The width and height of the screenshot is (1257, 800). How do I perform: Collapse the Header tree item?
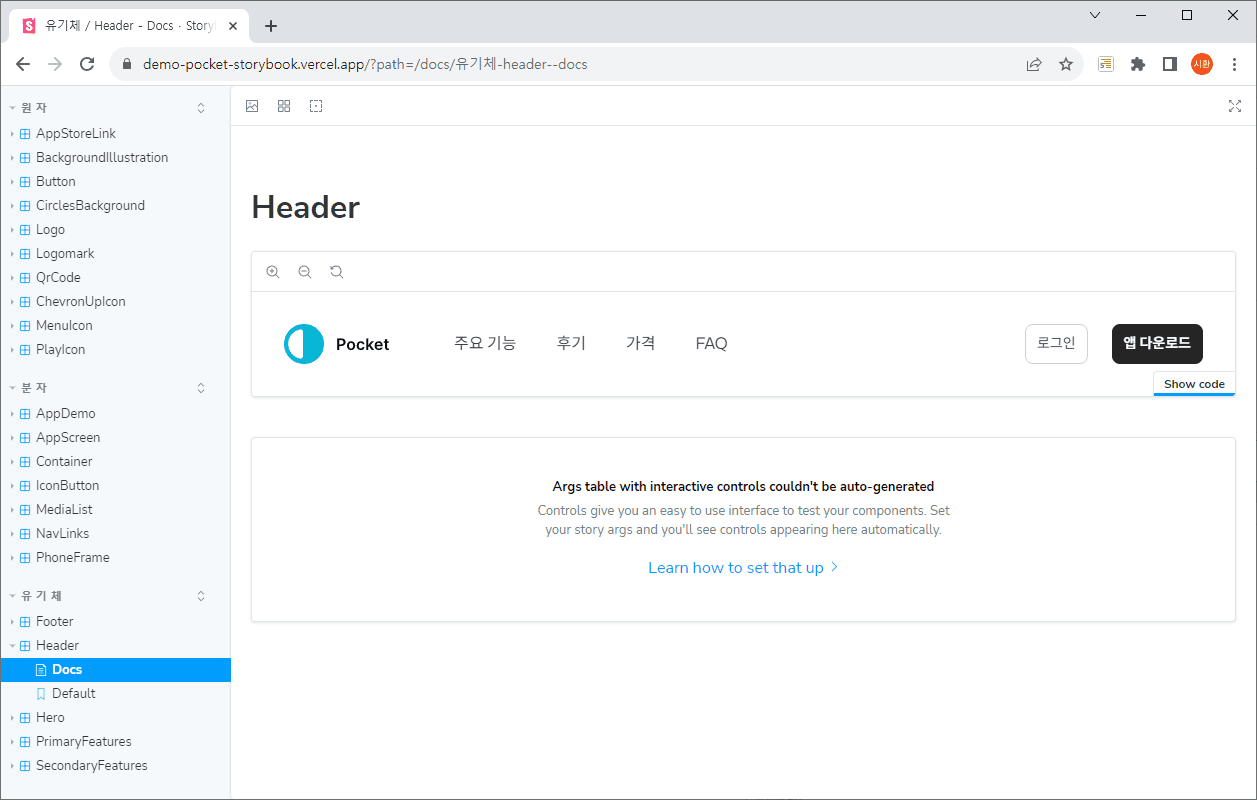click(x=57, y=645)
